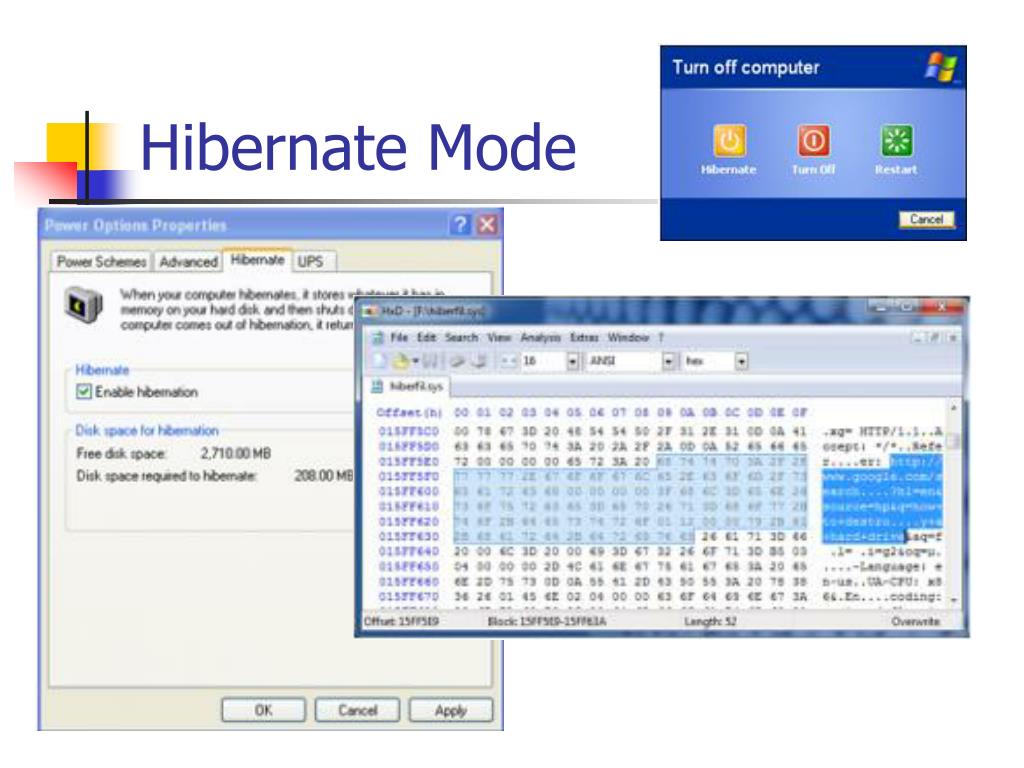Uncheck the Enable hibernation checkbox
The width and height of the screenshot is (1024, 768).
(x=84, y=392)
